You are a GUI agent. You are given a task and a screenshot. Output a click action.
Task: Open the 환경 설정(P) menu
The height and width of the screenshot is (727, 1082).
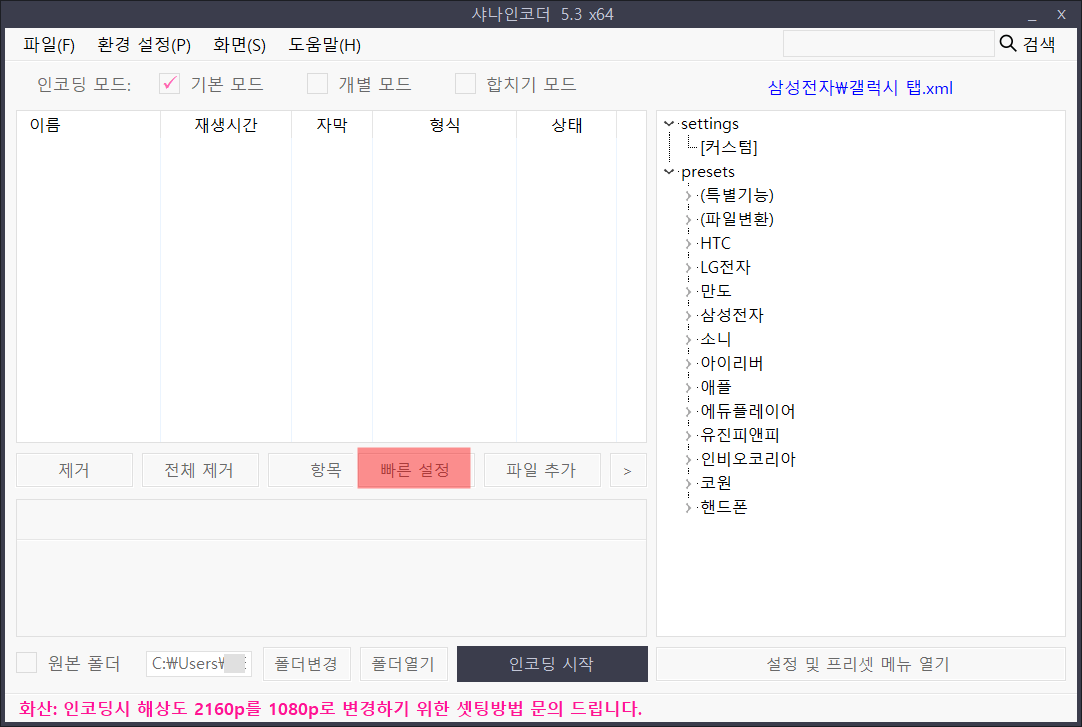tap(144, 45)
